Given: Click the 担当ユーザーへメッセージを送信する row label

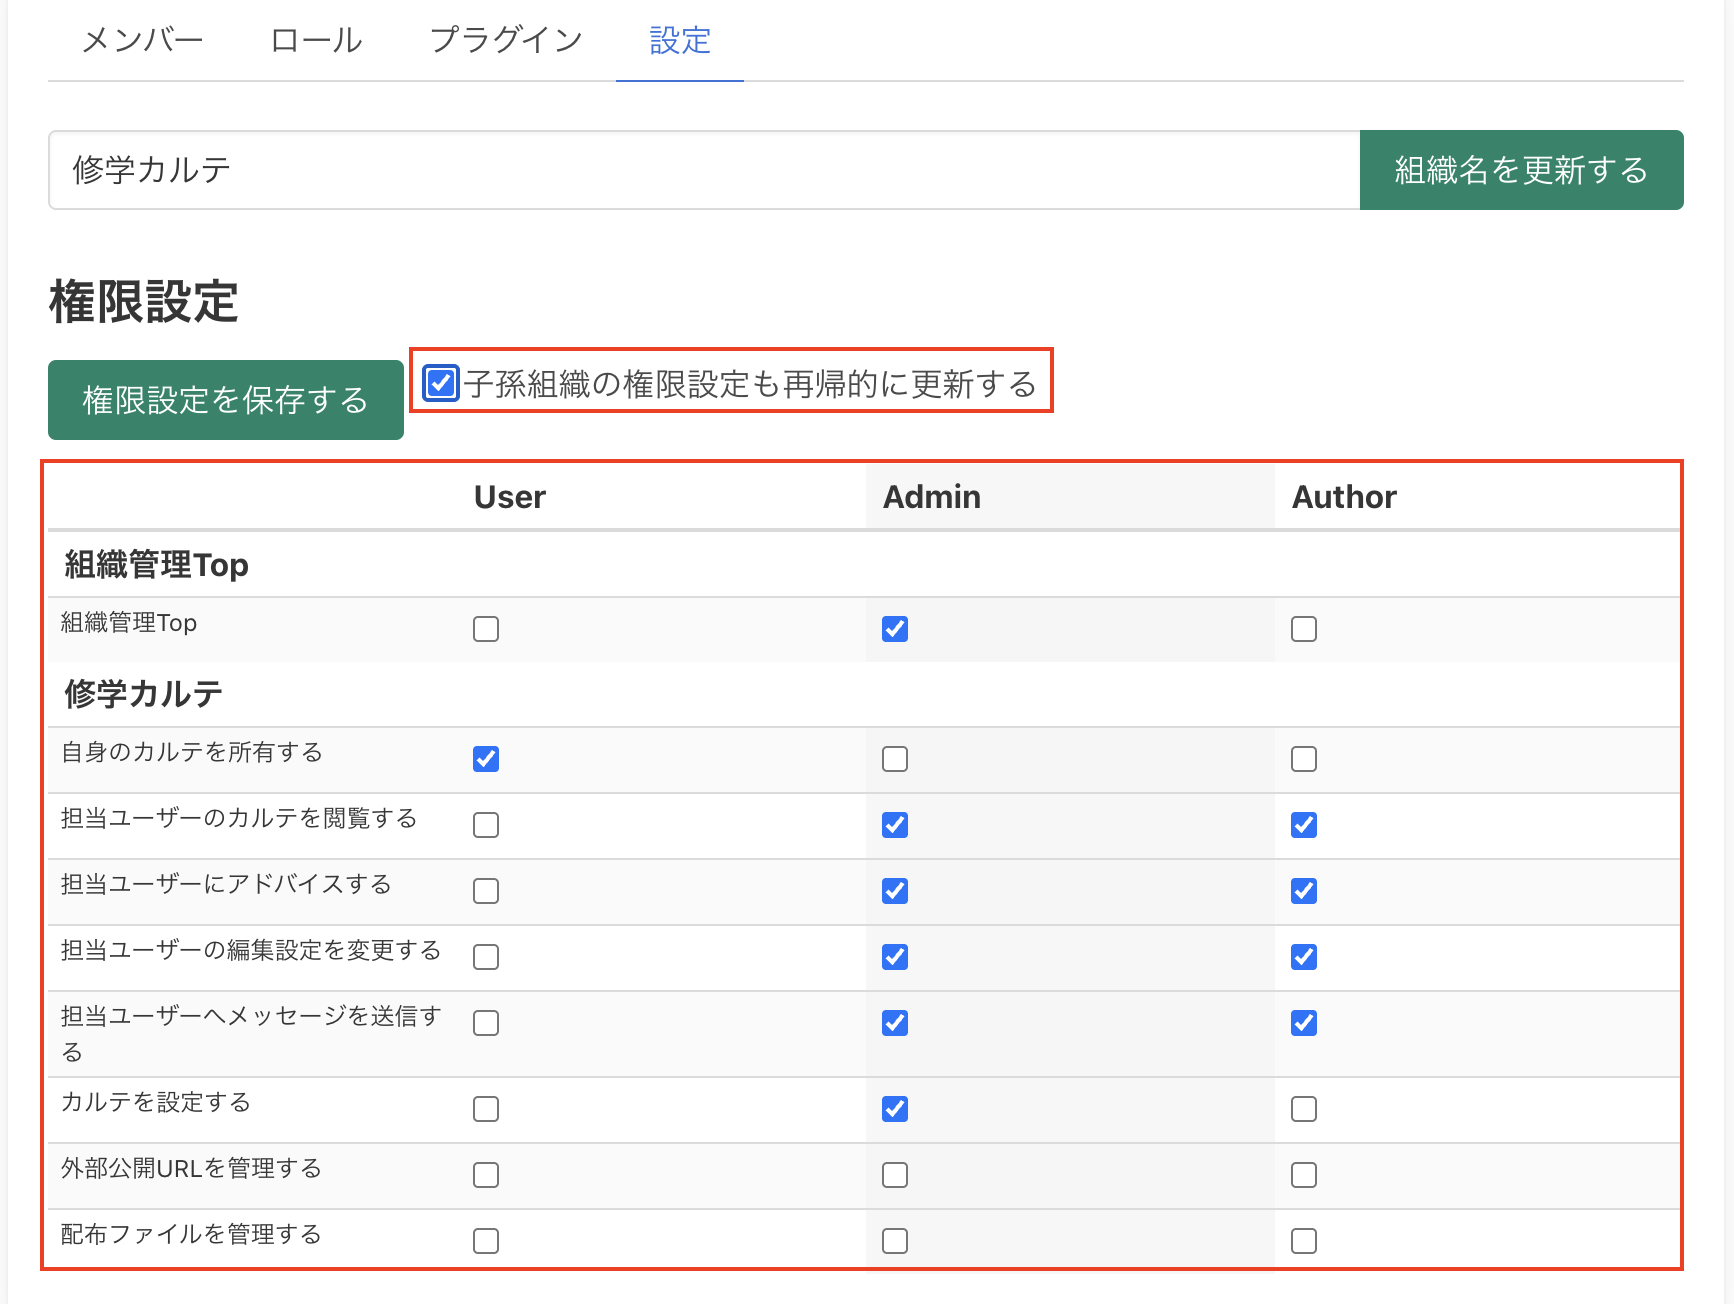Looking at the screenshot, I should (251, 1033).
